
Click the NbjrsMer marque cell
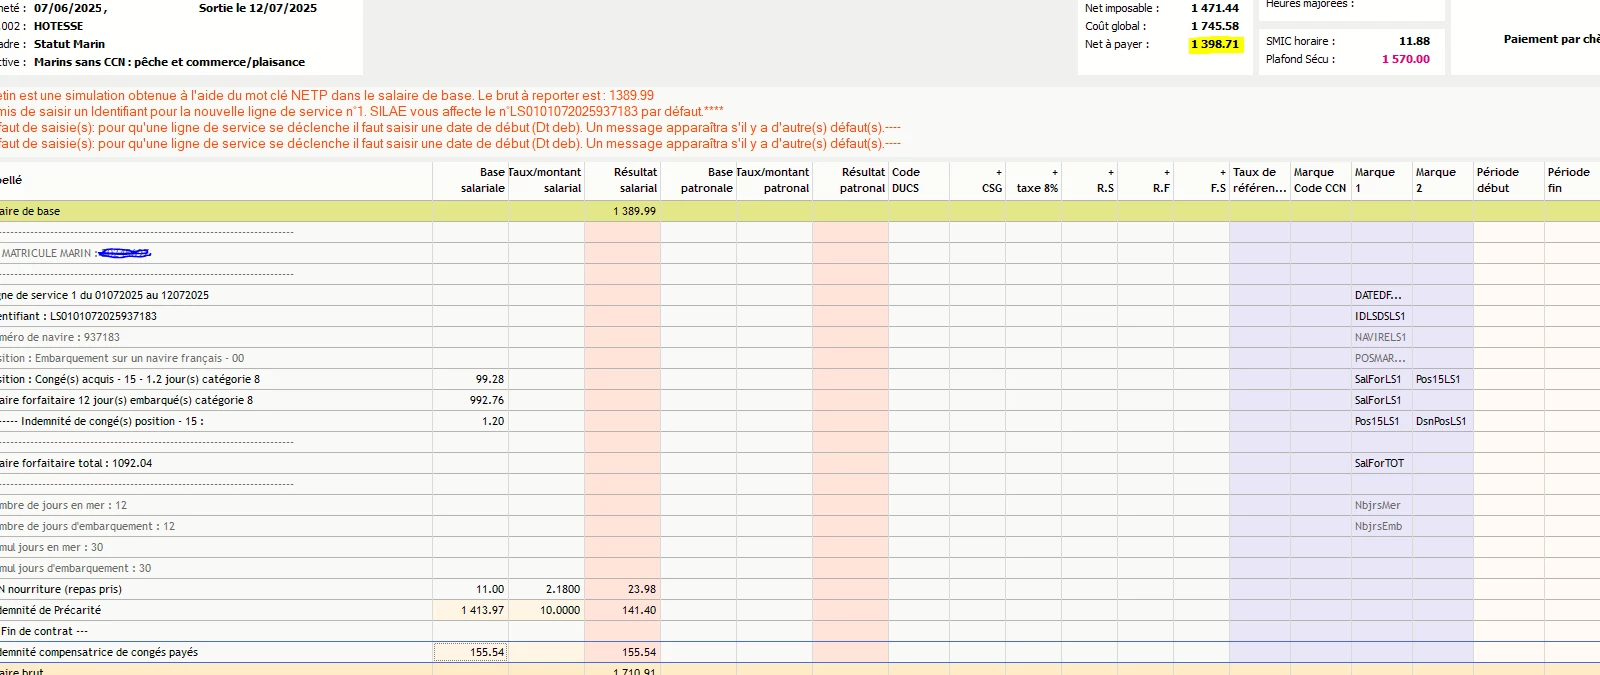tap(1382, 505)
